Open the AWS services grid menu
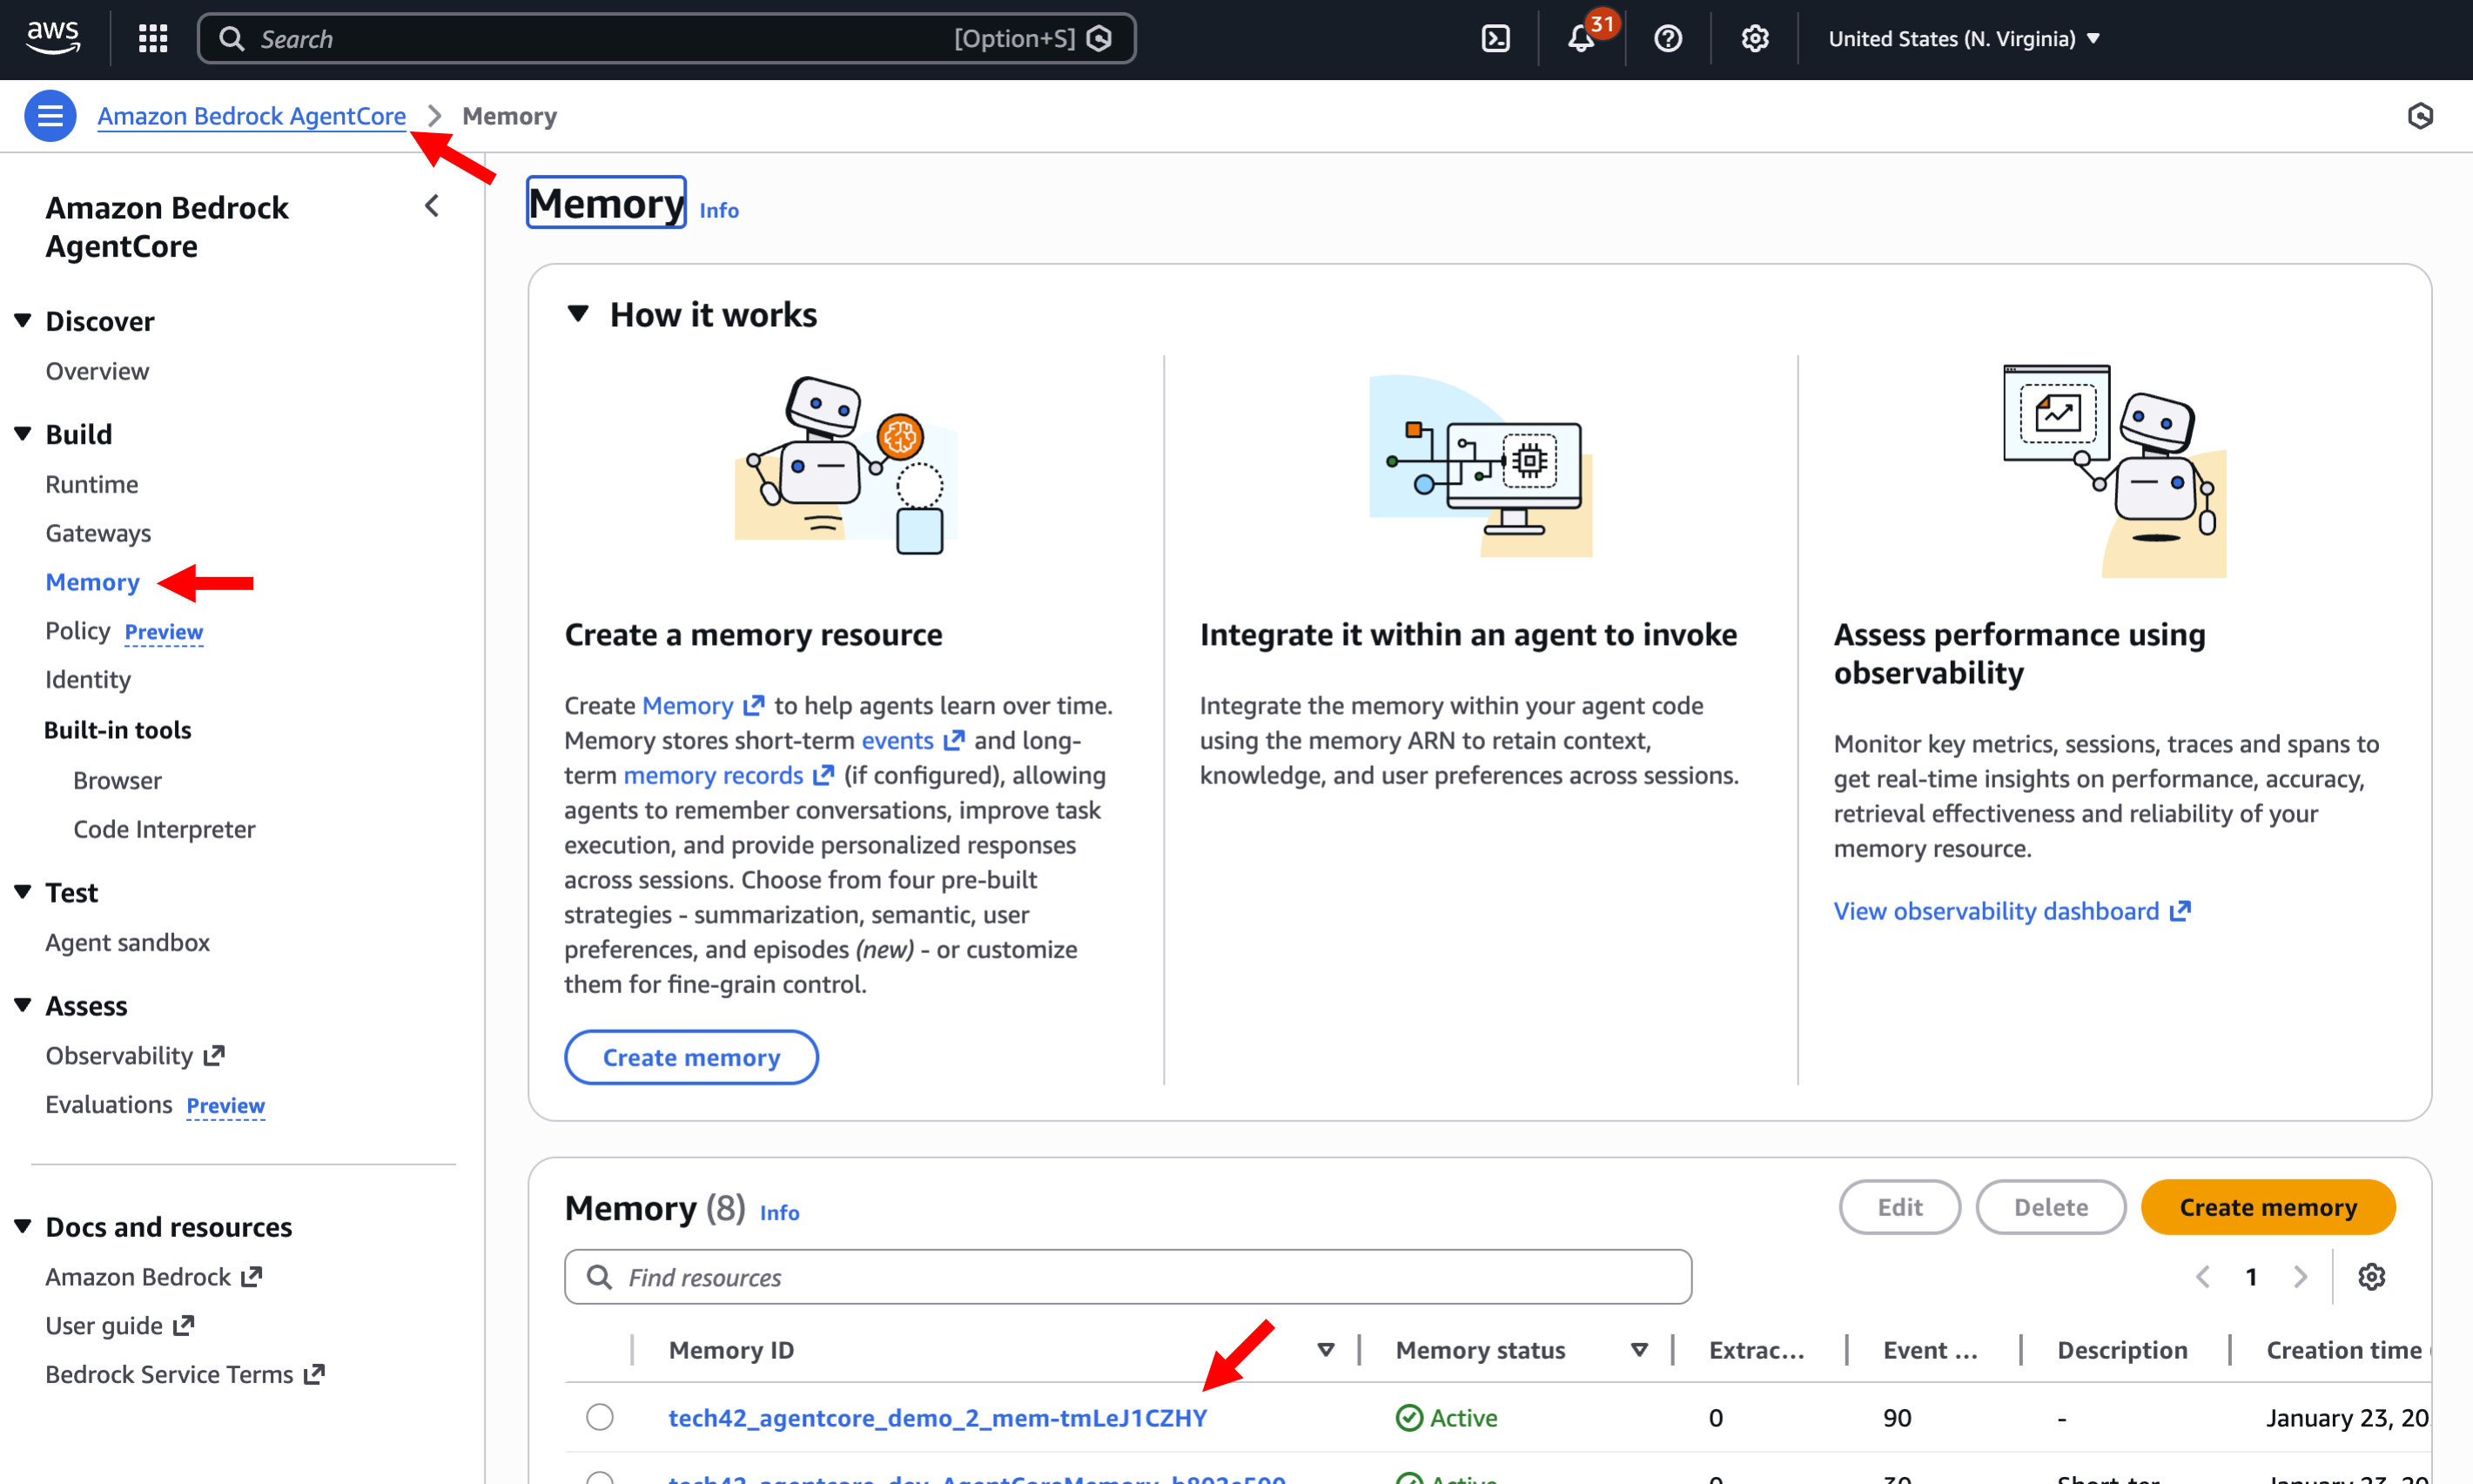The width and height of the screenshot is (2473, 1484). tap(153, 39)
